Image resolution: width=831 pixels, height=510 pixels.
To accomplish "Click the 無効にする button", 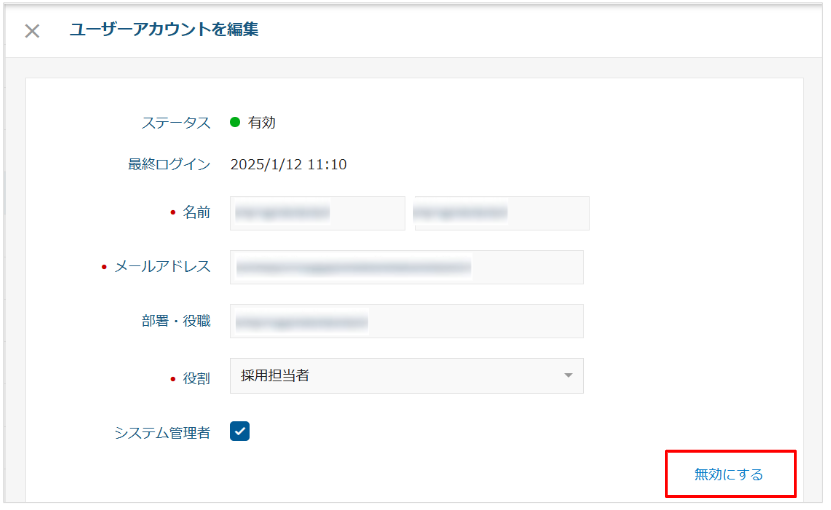I will point(729,474).
